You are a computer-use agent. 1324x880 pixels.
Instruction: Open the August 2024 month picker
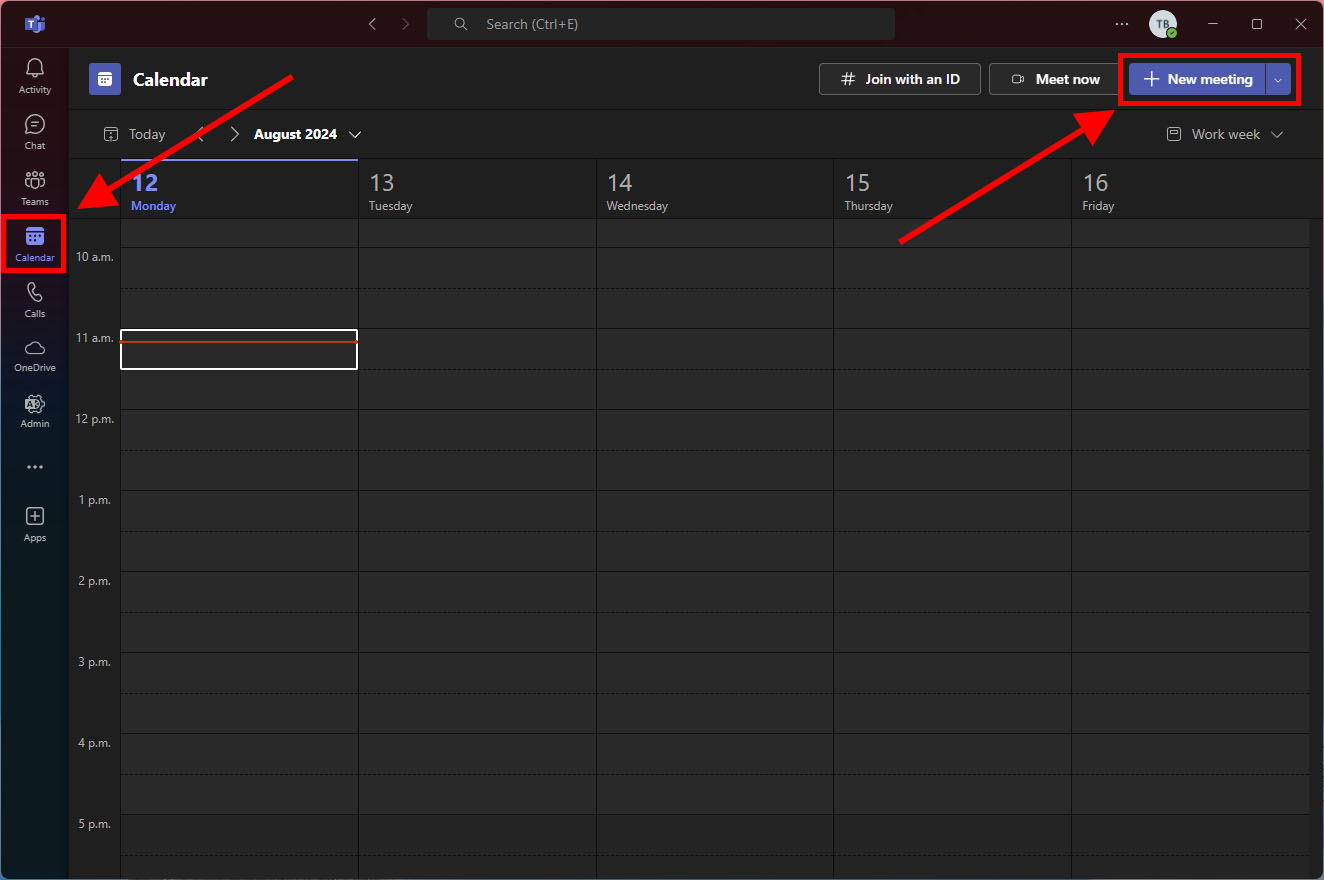(307, 134)
